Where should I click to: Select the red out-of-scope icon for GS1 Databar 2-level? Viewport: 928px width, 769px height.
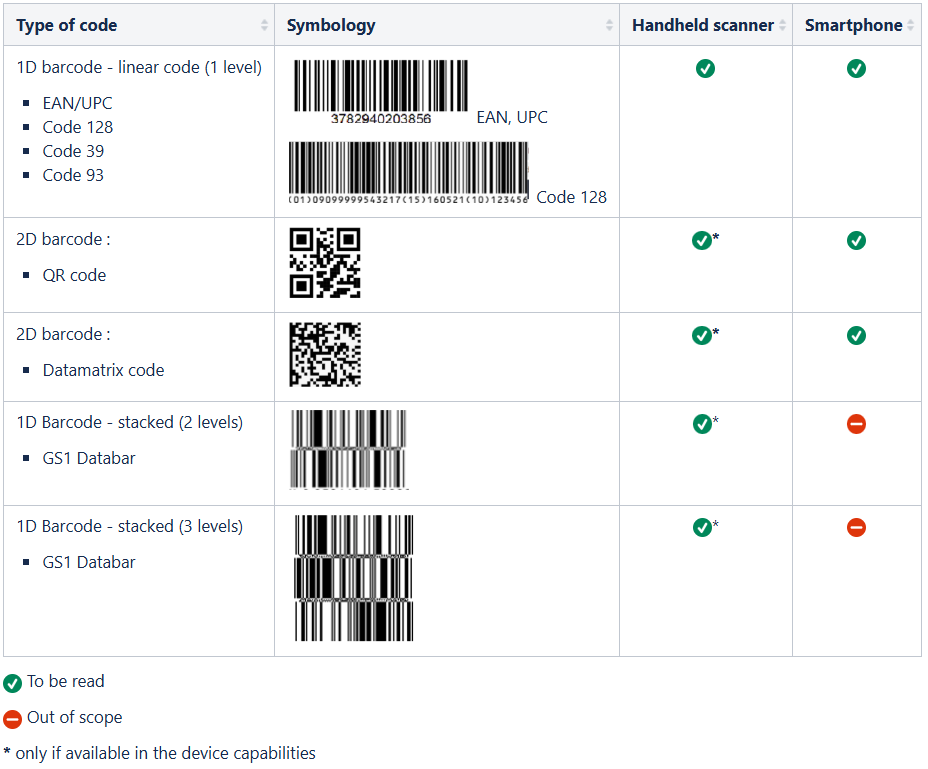[856, 424]
